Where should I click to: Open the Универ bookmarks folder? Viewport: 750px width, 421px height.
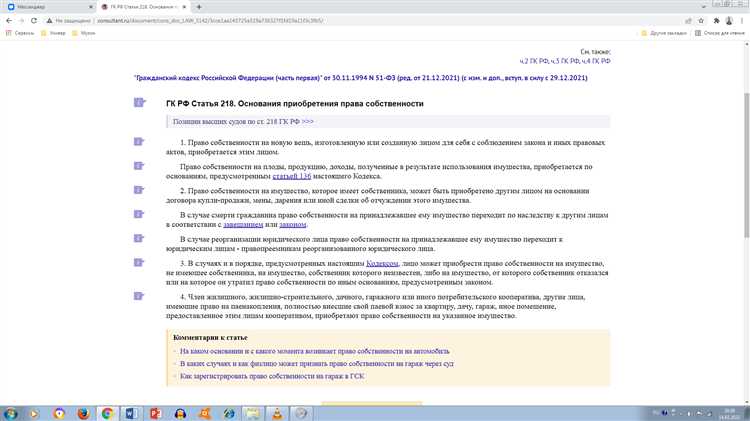(53, 33)
